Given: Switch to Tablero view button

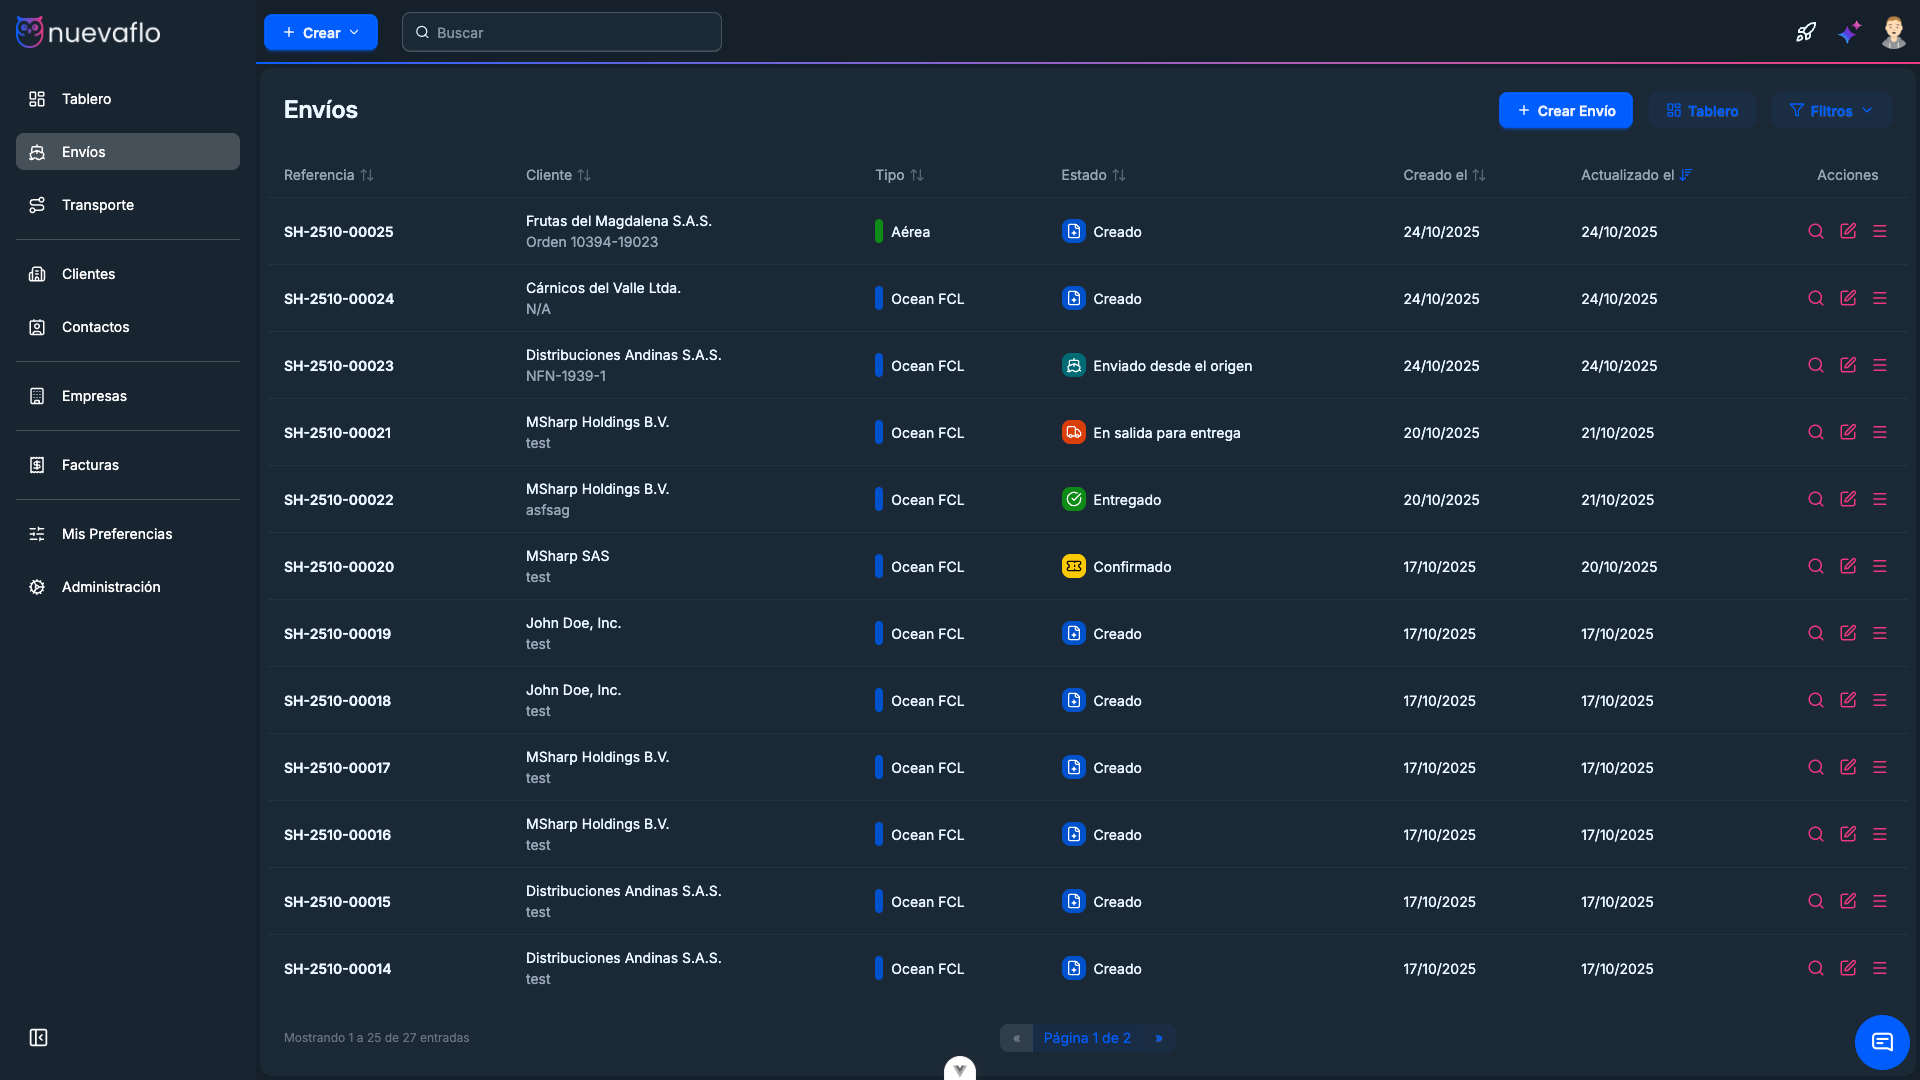Looking at the screenshot, I should (1702, 111).
